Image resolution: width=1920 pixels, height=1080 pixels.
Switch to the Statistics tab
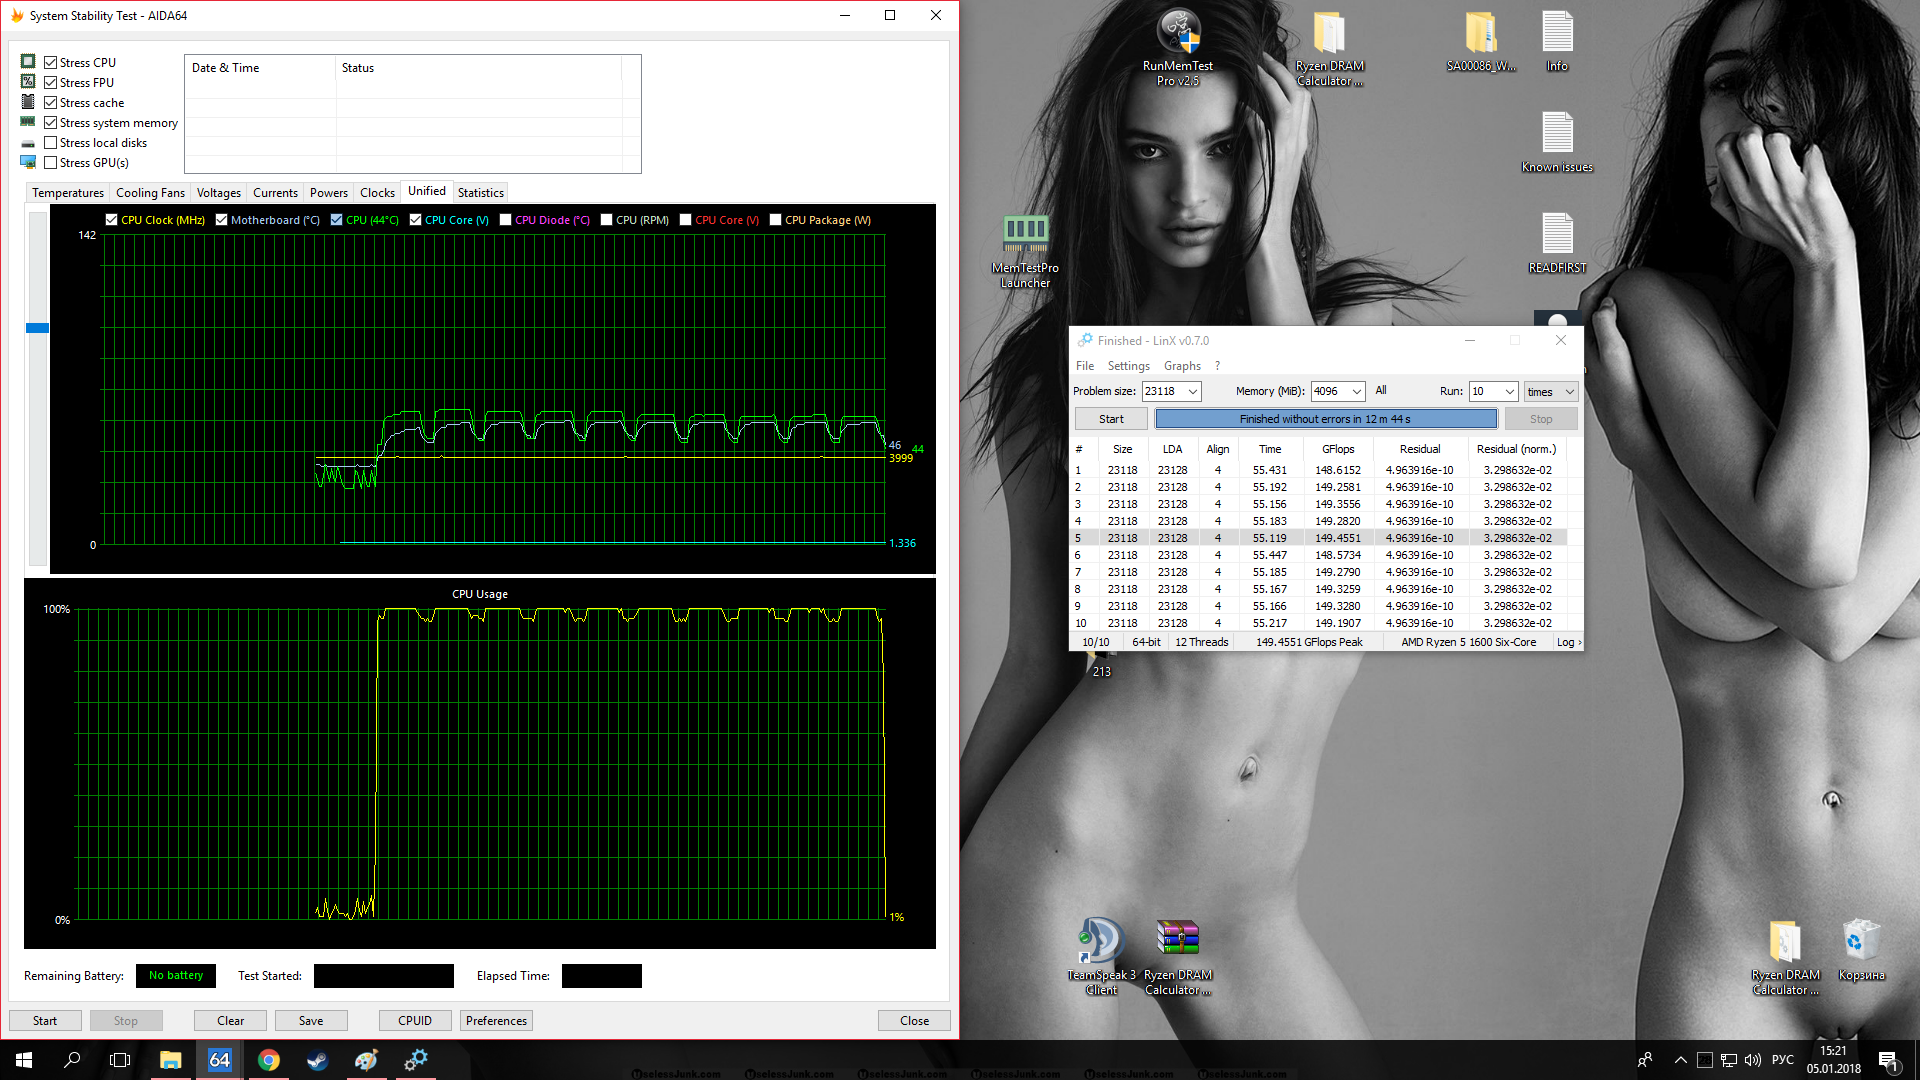point(480,193)
